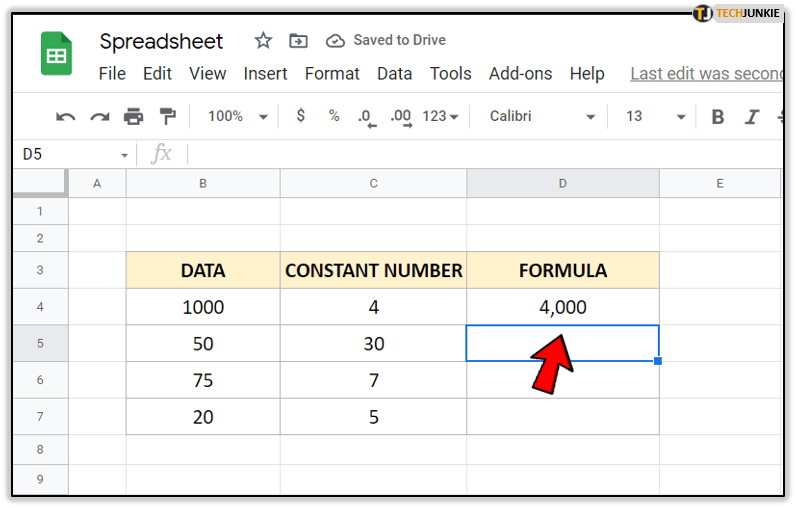Viewport: 796px width, 508px height.
Task: Open the Insert menu
Action: coord(265,74)
